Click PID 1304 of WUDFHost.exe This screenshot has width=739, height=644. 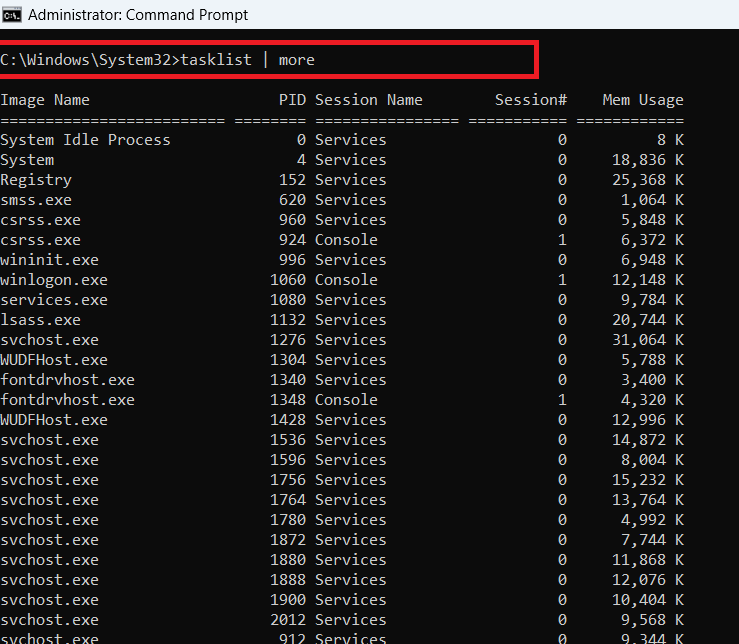288,360
